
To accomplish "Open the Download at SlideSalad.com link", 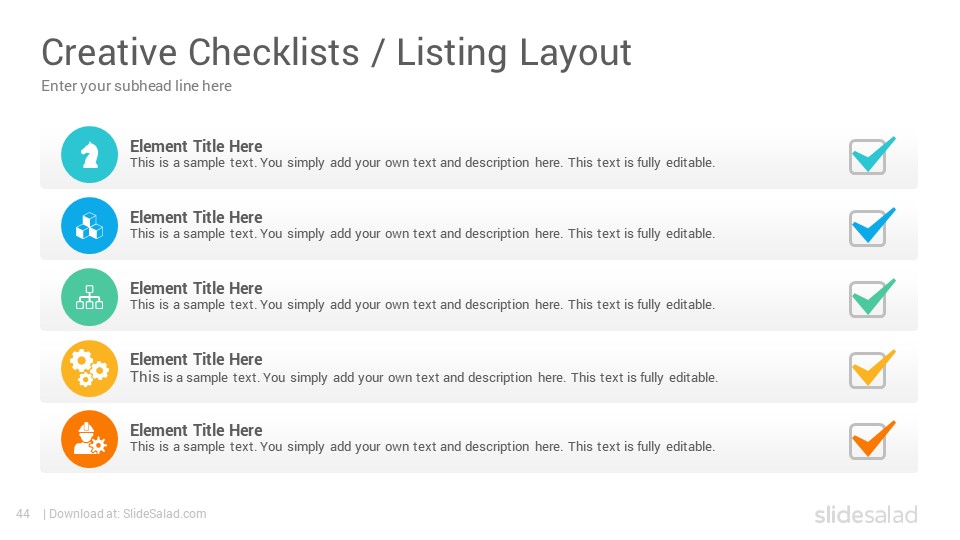I will (127, 514).
